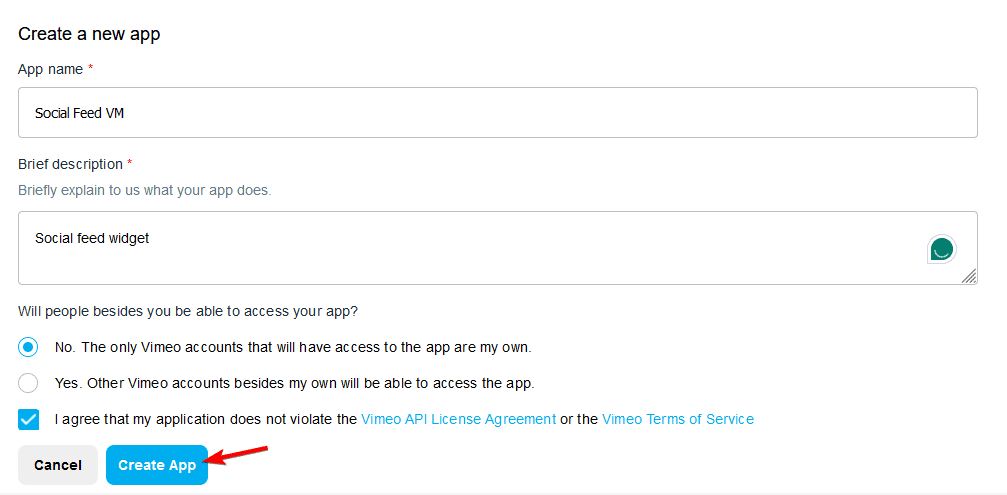Select the 'Yes' account access radio button
The height and width of the screenshot is (495, 1007).
(x=28, y=383)
